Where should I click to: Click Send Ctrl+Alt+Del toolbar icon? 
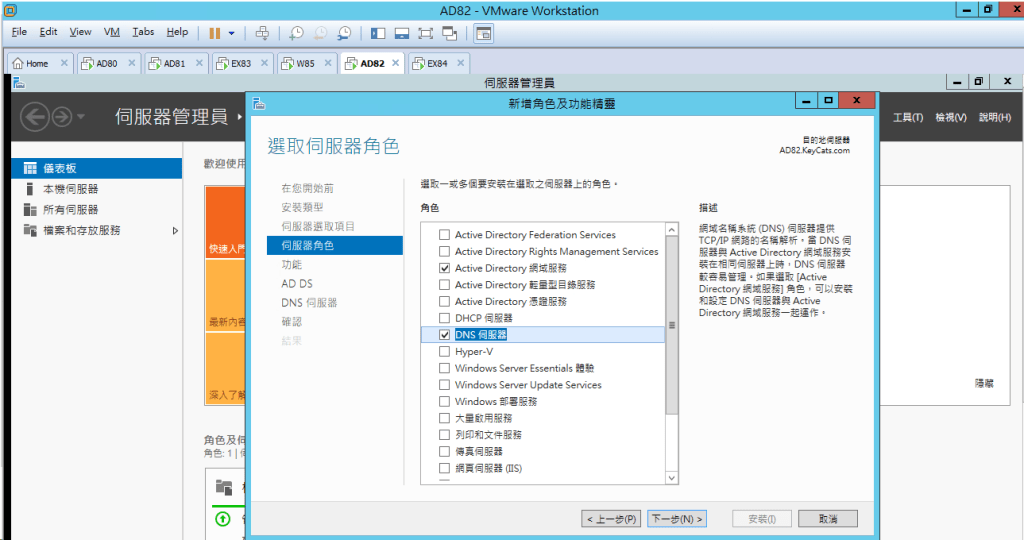click(x=262, y=33)
